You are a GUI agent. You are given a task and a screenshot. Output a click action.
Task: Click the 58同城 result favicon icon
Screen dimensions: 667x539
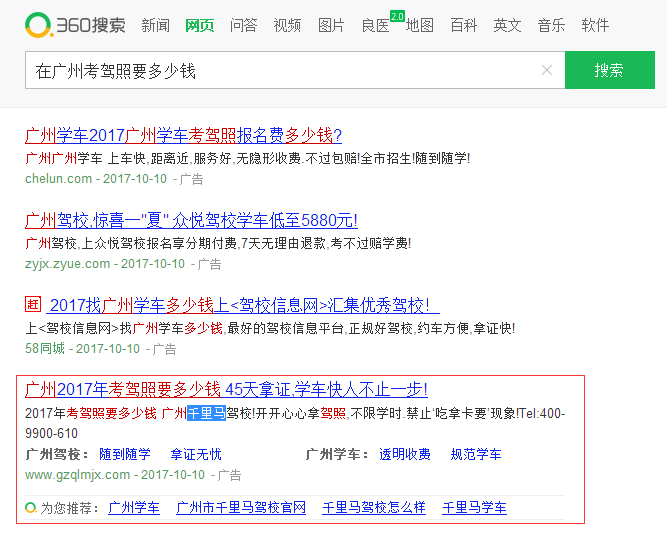33,304
